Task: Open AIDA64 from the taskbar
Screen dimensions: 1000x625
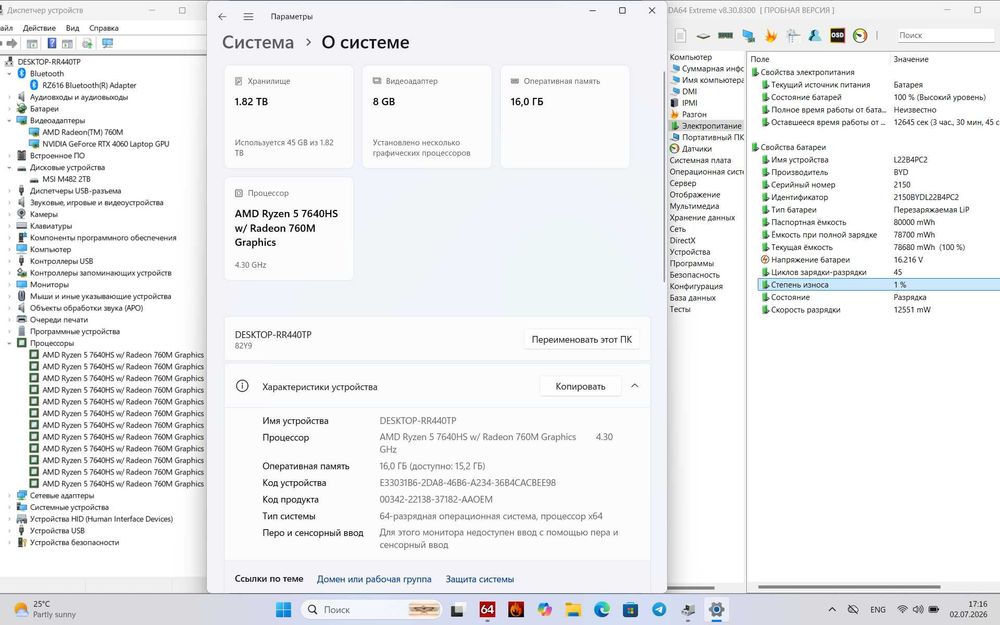Action: [487, 610]
